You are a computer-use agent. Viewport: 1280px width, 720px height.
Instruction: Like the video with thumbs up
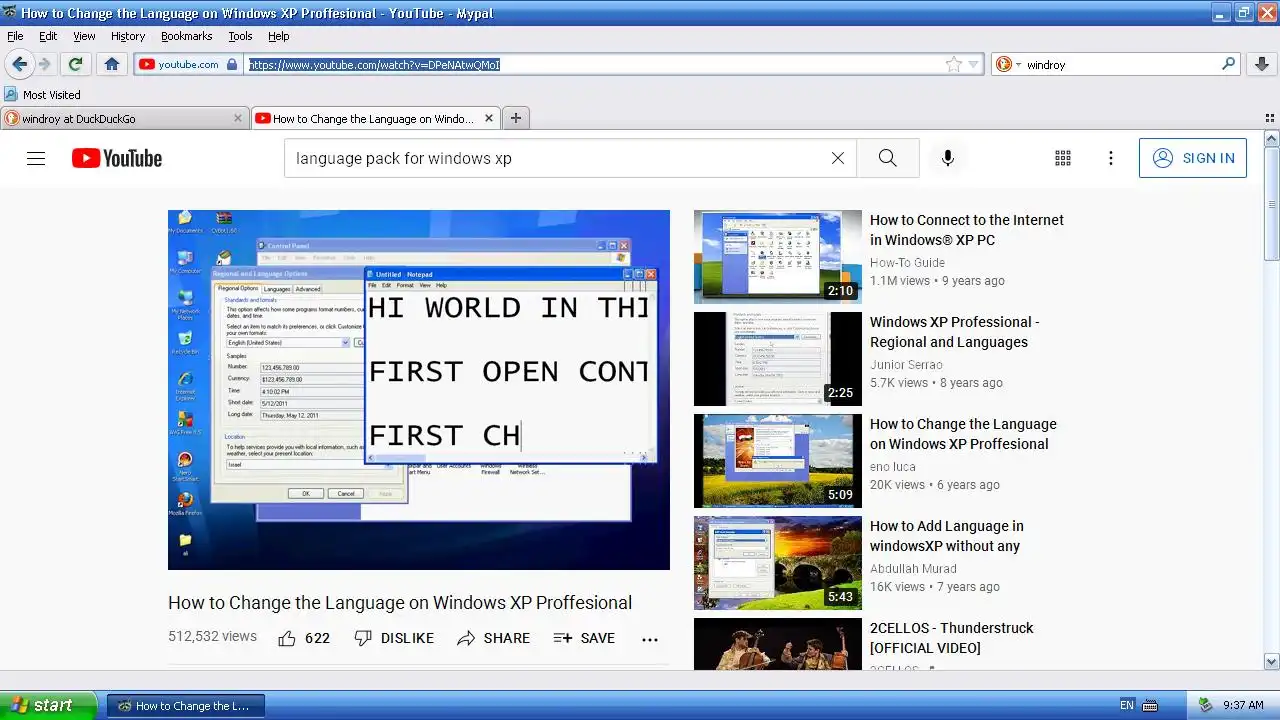[x=304, y=638]
